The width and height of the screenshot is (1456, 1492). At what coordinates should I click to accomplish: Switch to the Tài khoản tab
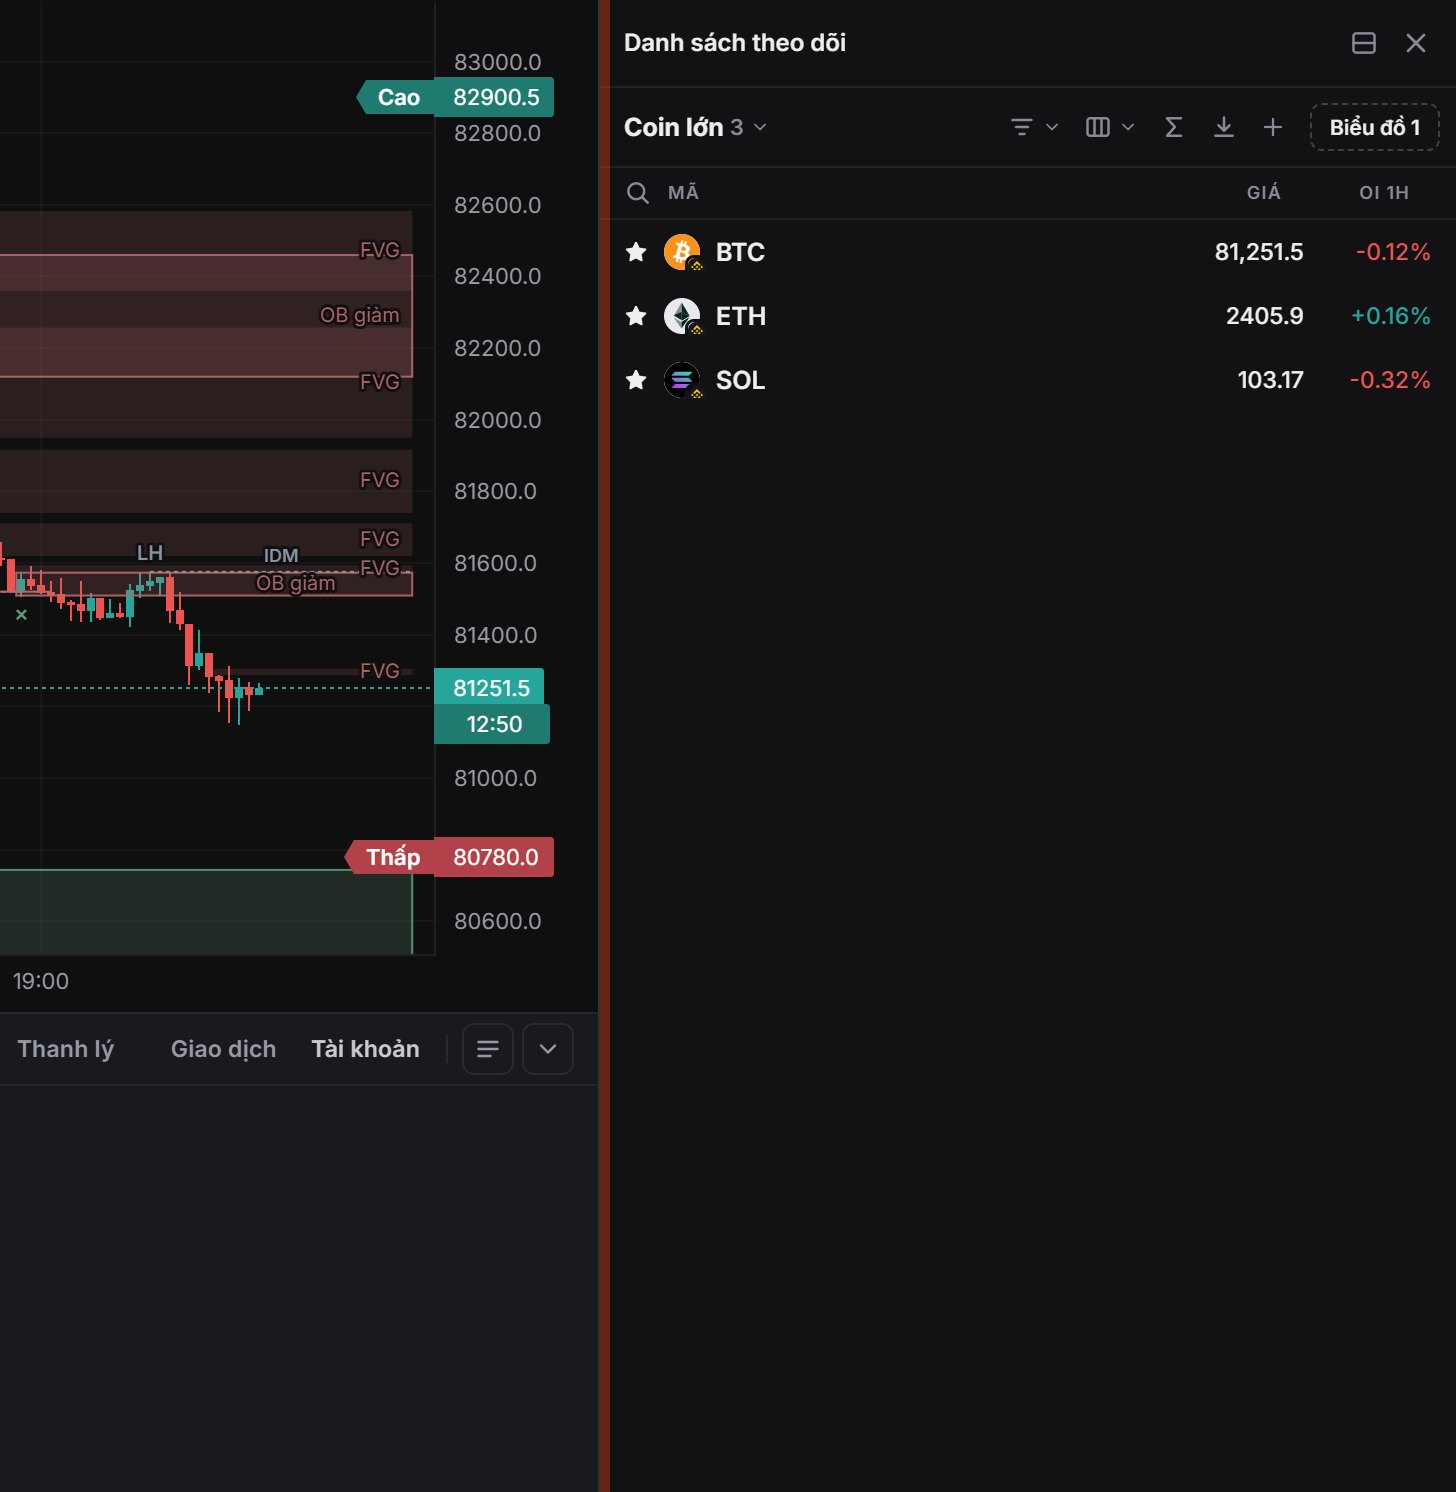[x=365, y=1049]
